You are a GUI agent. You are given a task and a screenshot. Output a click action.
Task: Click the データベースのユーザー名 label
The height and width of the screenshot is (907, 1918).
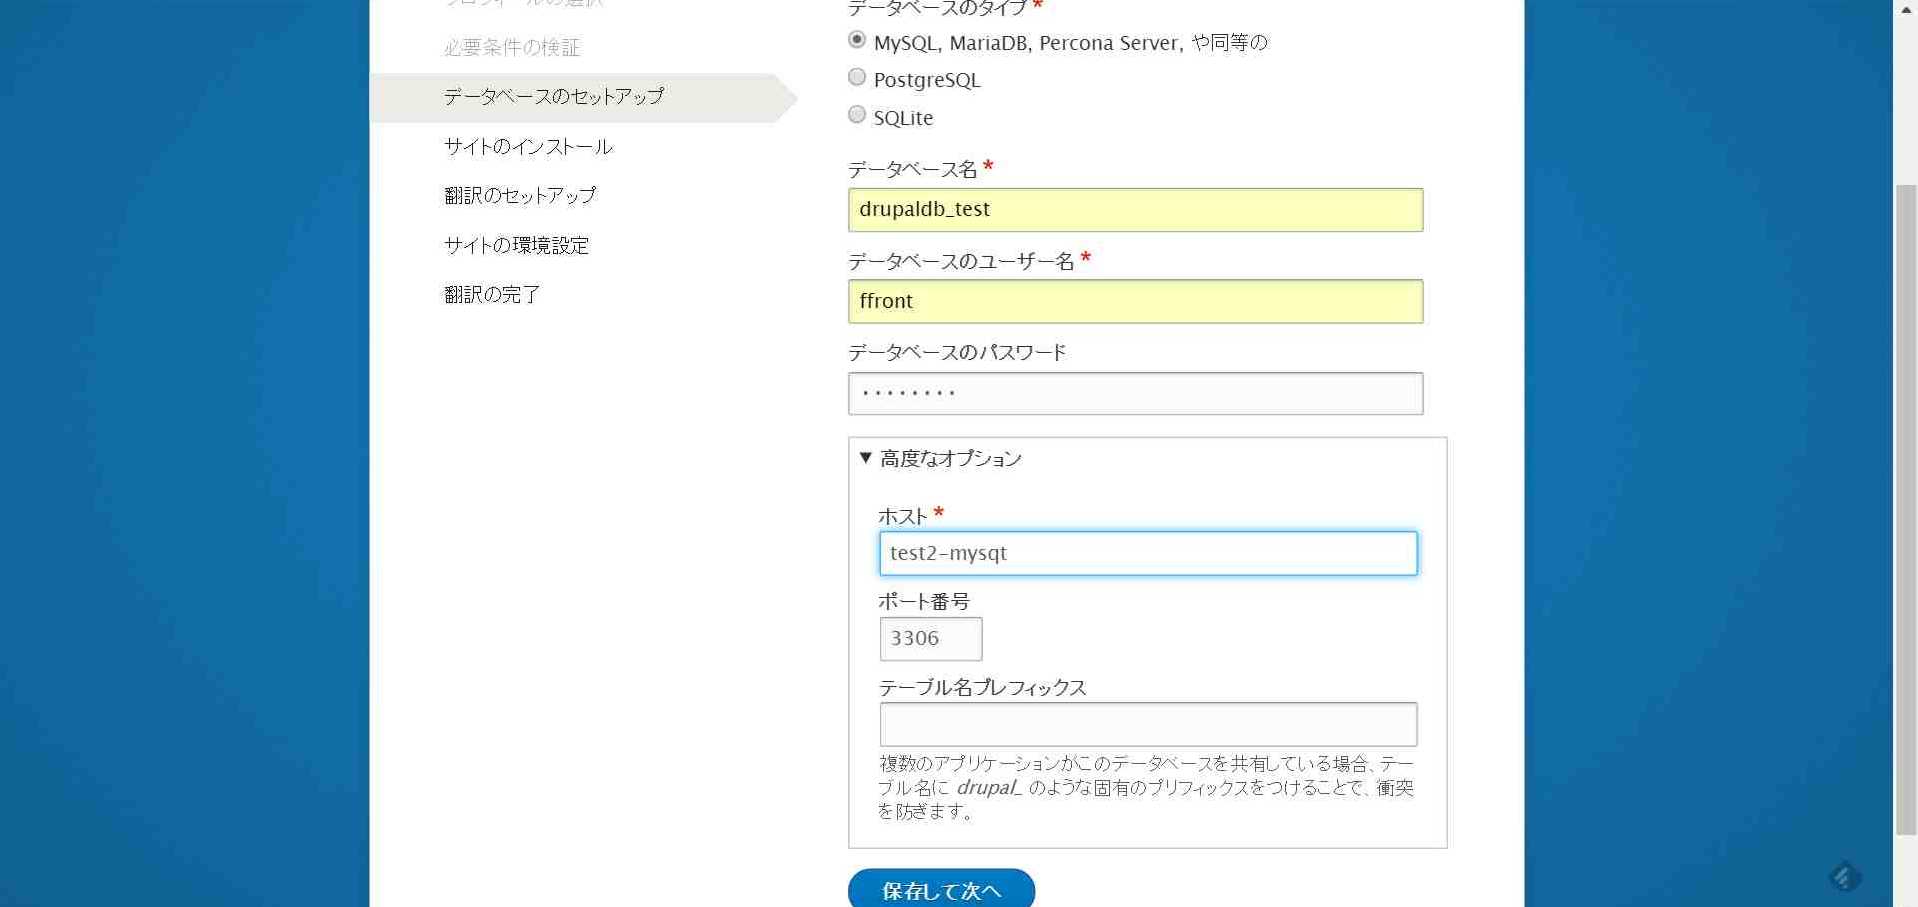click(961, 262)
